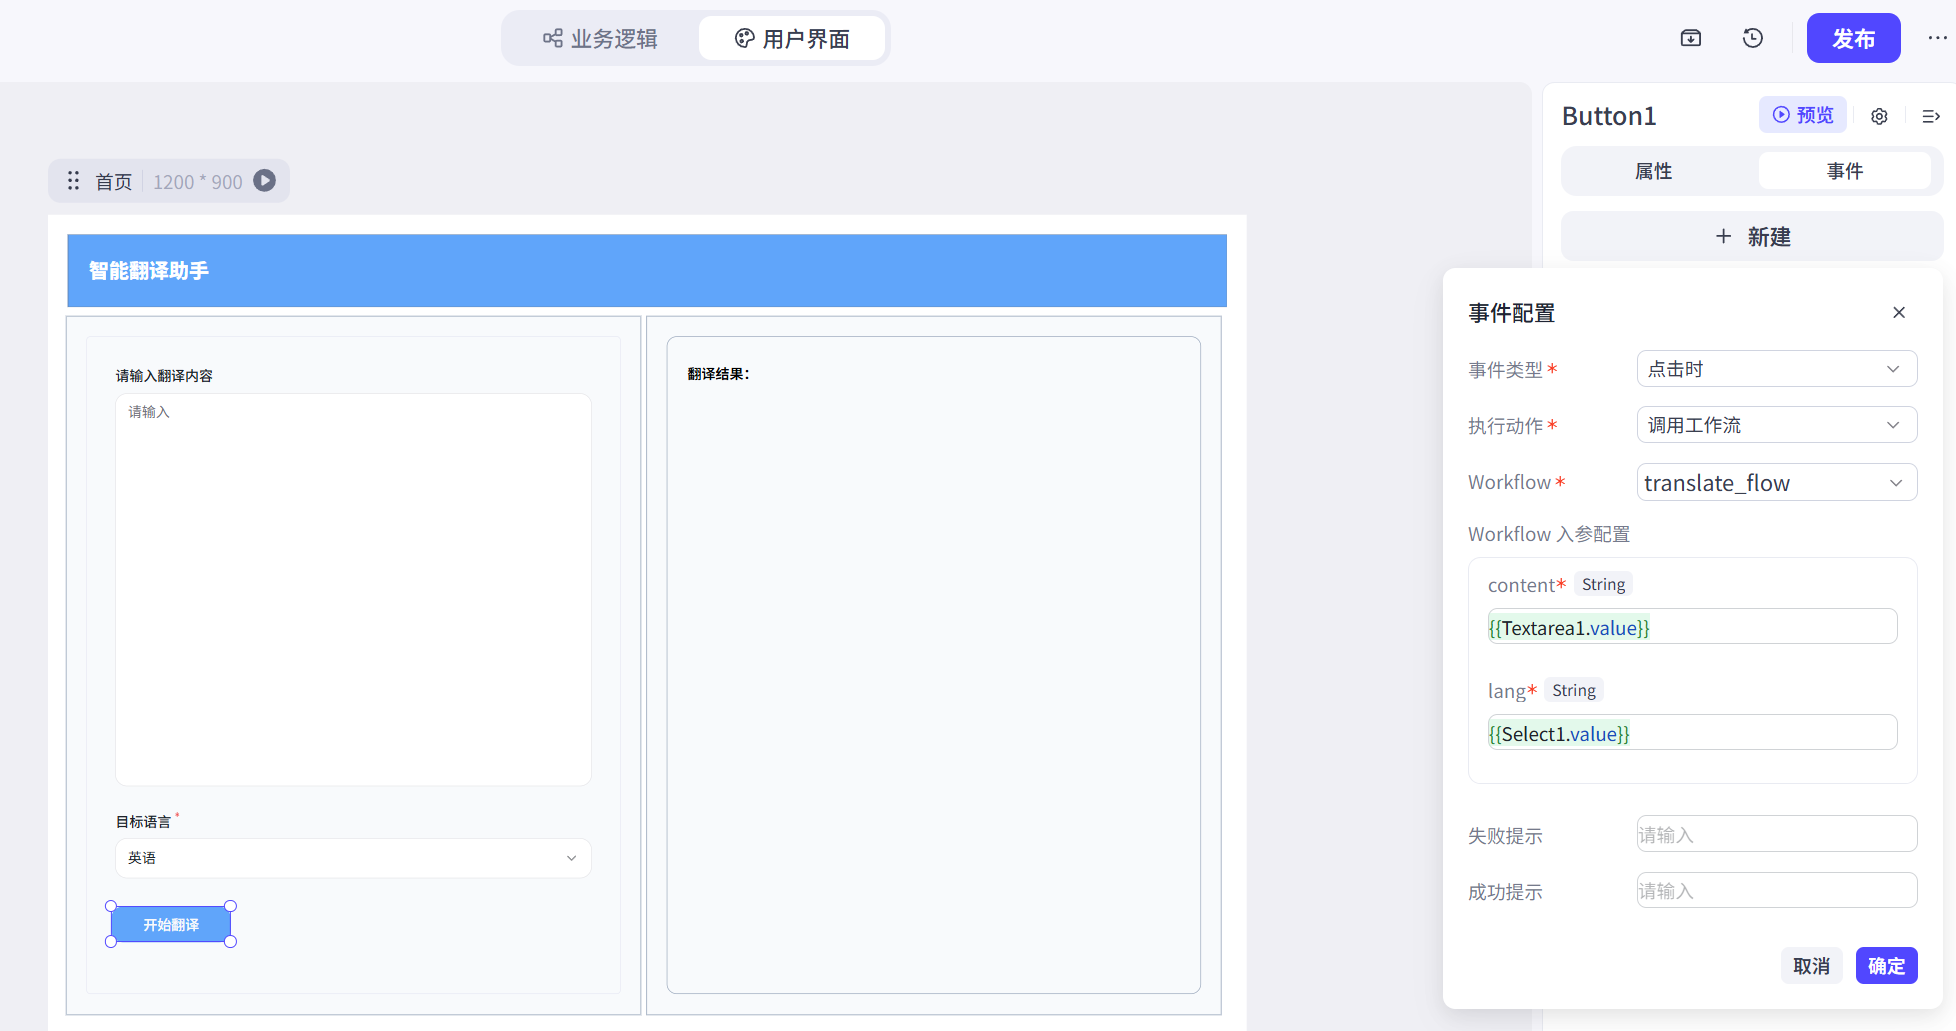Switch to the 业务逻辑 tab
1956x1031 pixels.
tap(600, 39)
